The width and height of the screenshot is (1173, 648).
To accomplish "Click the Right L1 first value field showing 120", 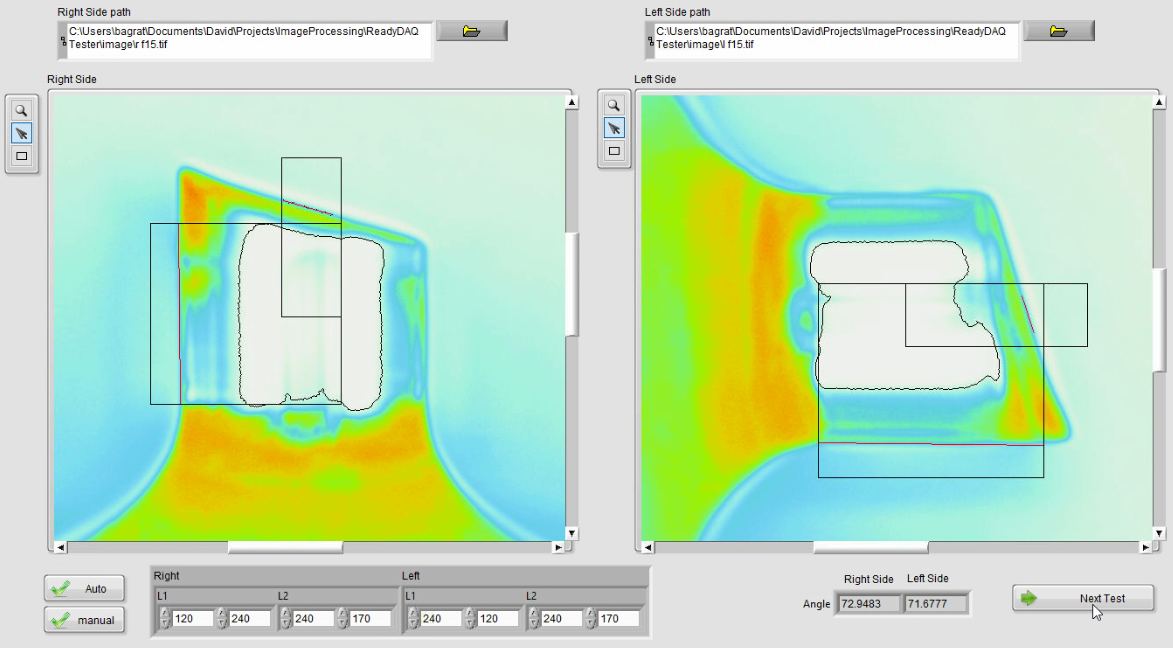I will click(x=192, y=619).
